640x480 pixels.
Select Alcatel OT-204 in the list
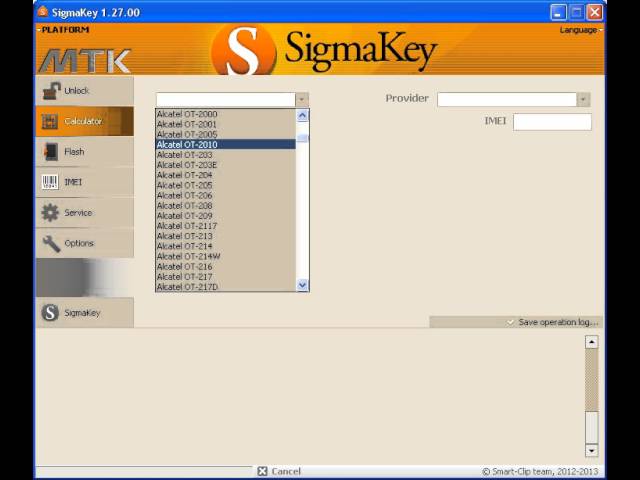pos(226,175)
